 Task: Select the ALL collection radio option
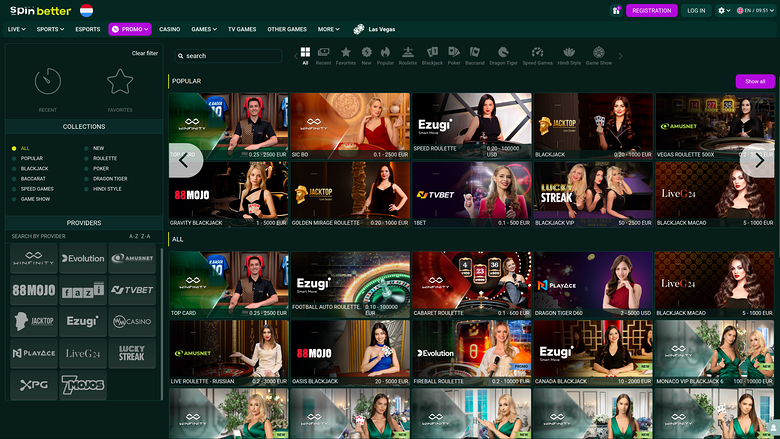coord(21,148)
